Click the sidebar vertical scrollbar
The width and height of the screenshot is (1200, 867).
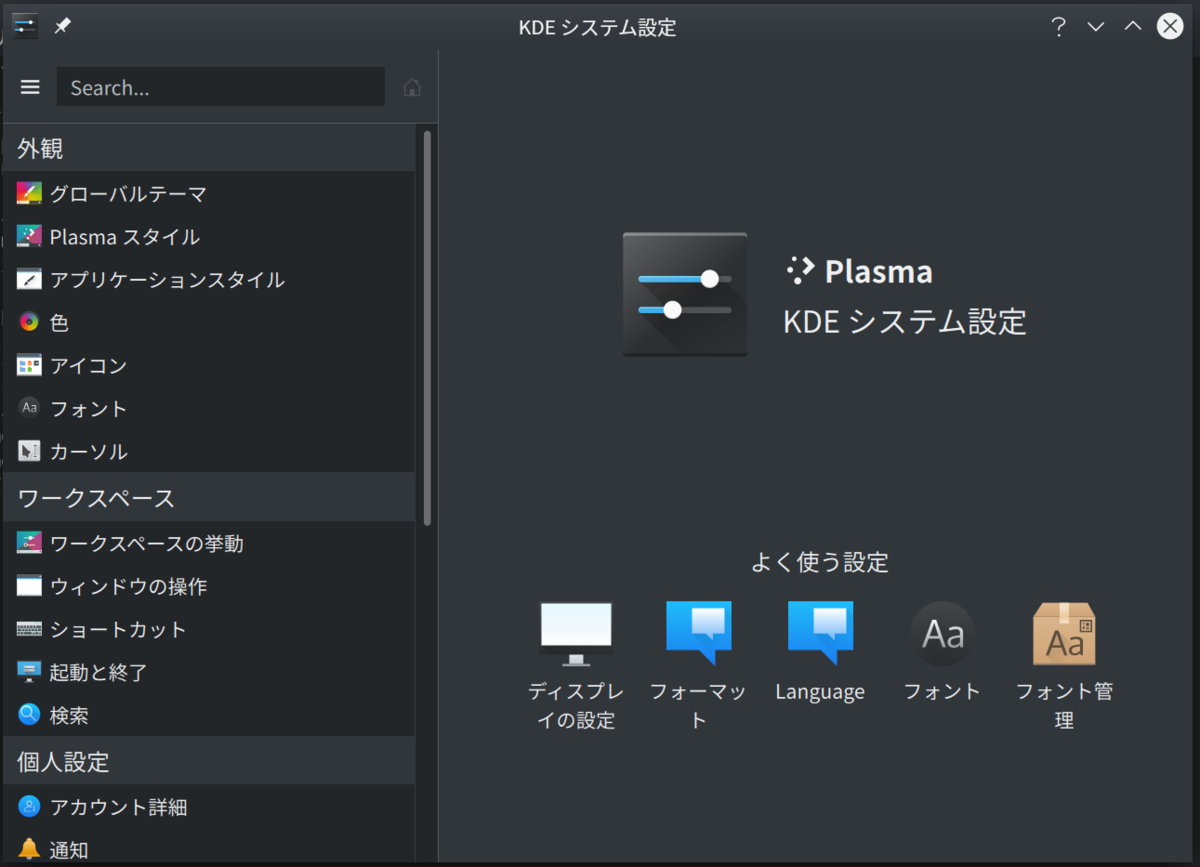click(427, 327)
